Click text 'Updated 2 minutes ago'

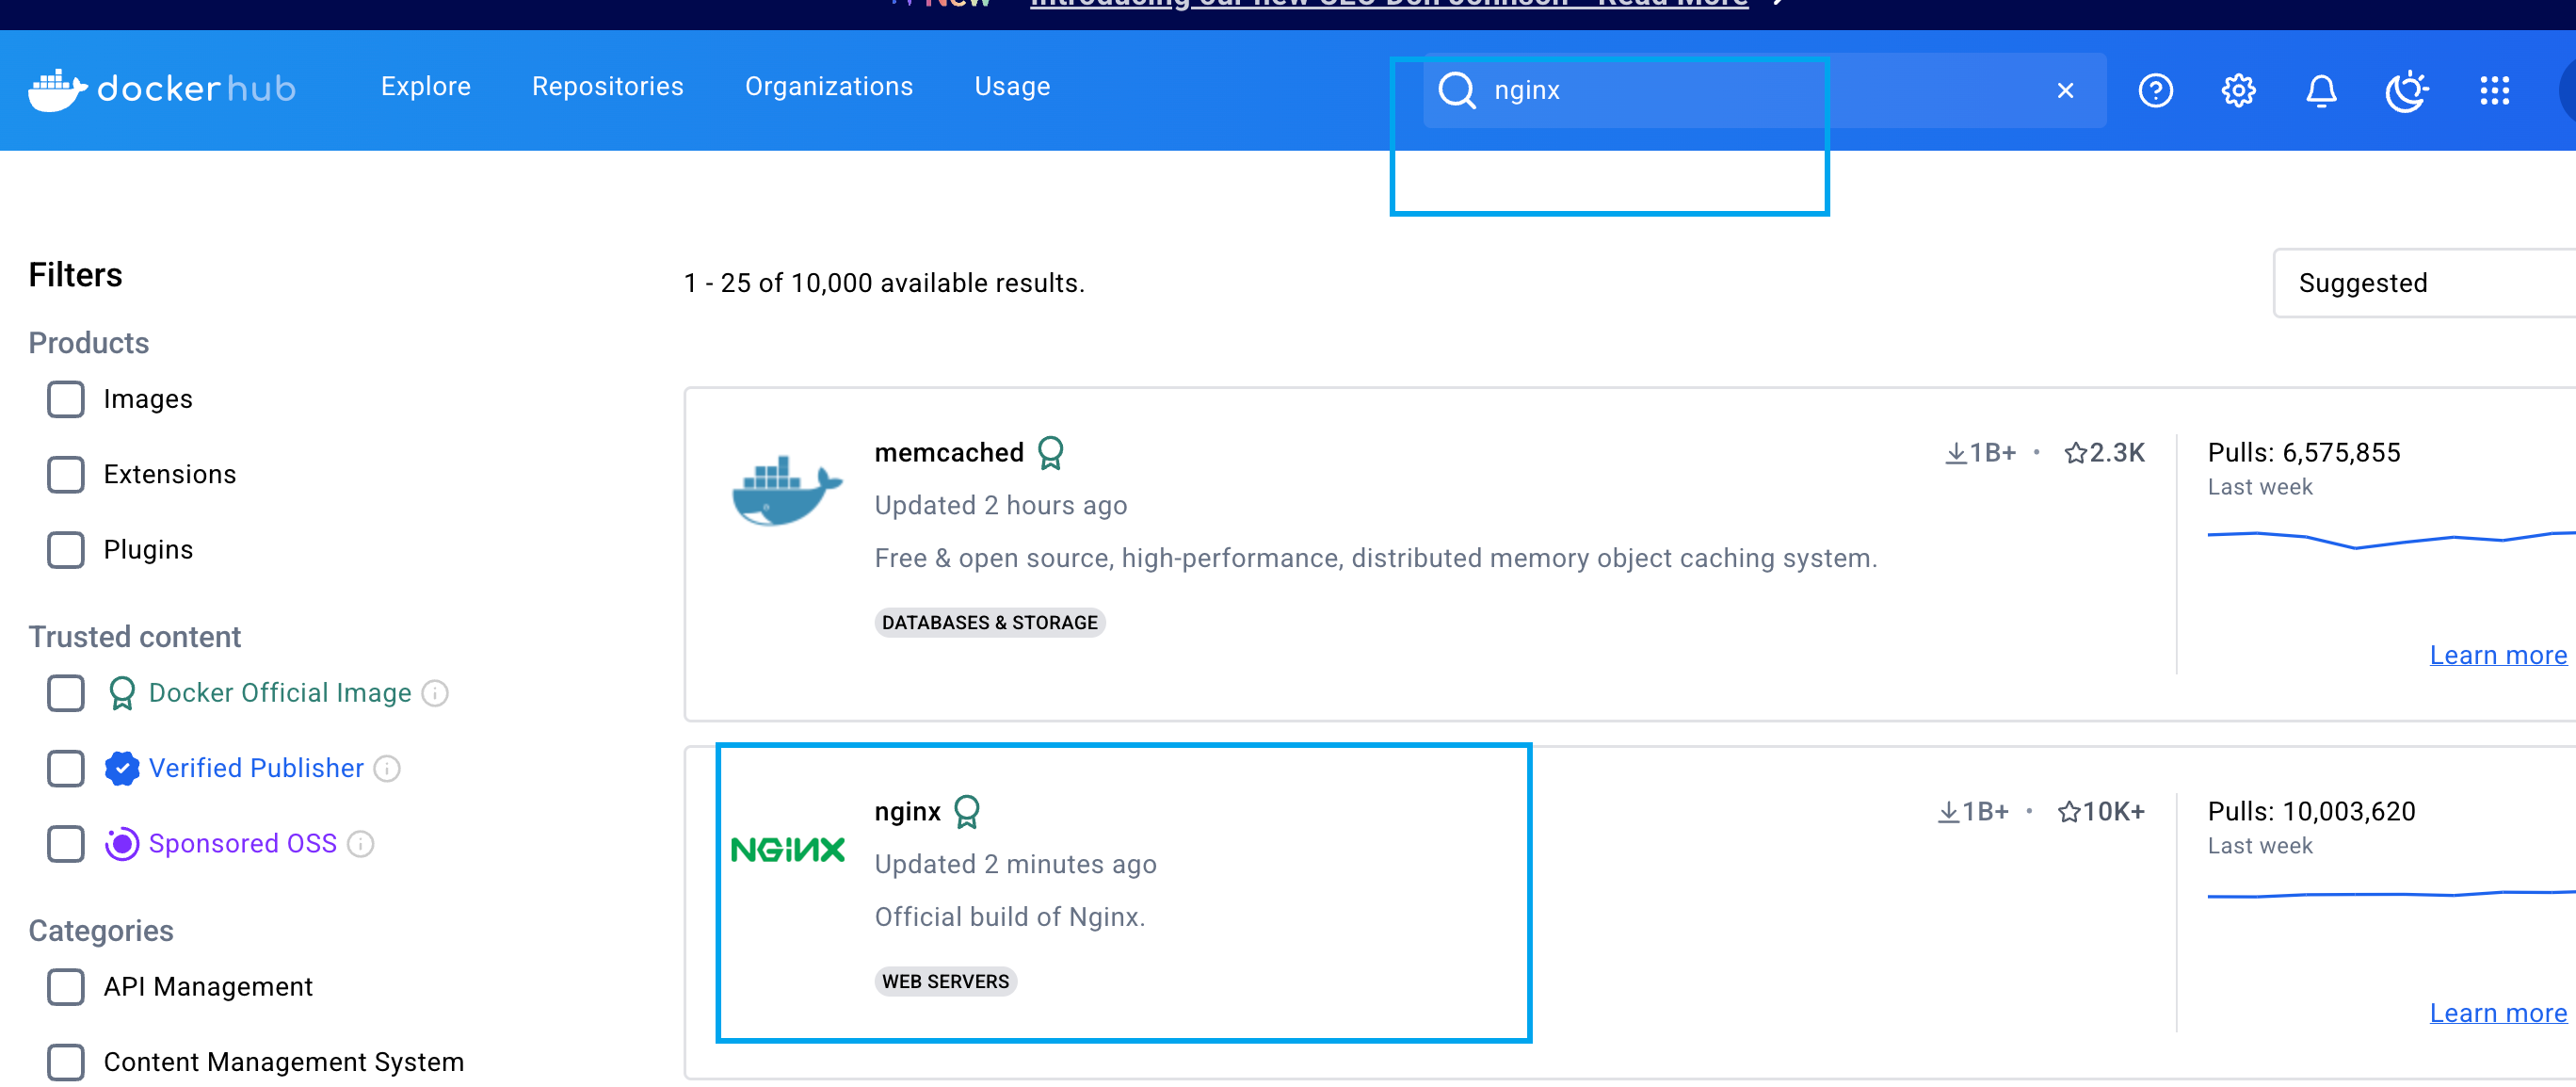pyautogui.click(x=1015, y=865)
